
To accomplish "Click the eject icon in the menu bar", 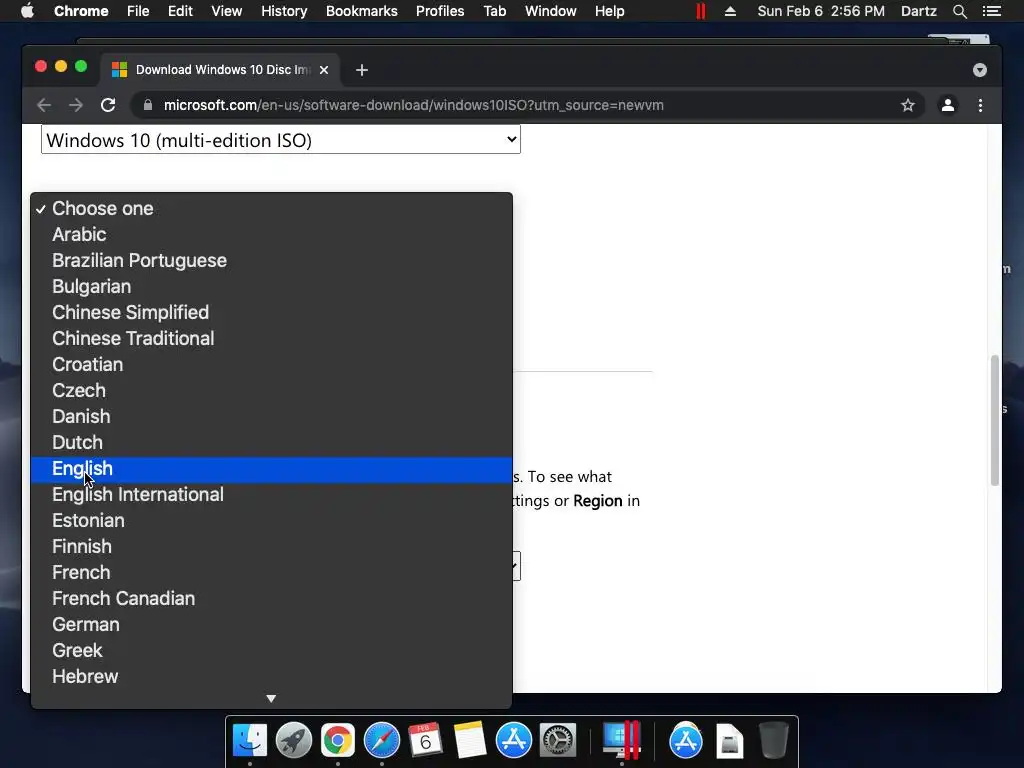I will 730,11.
